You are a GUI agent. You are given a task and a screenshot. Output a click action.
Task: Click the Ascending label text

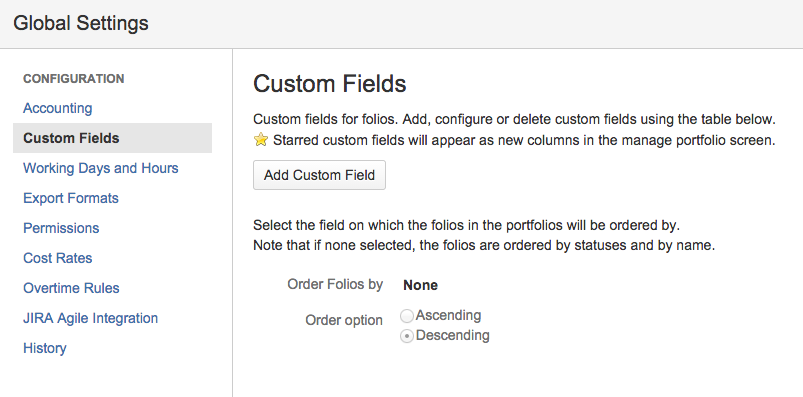click(x=448, y=315)
